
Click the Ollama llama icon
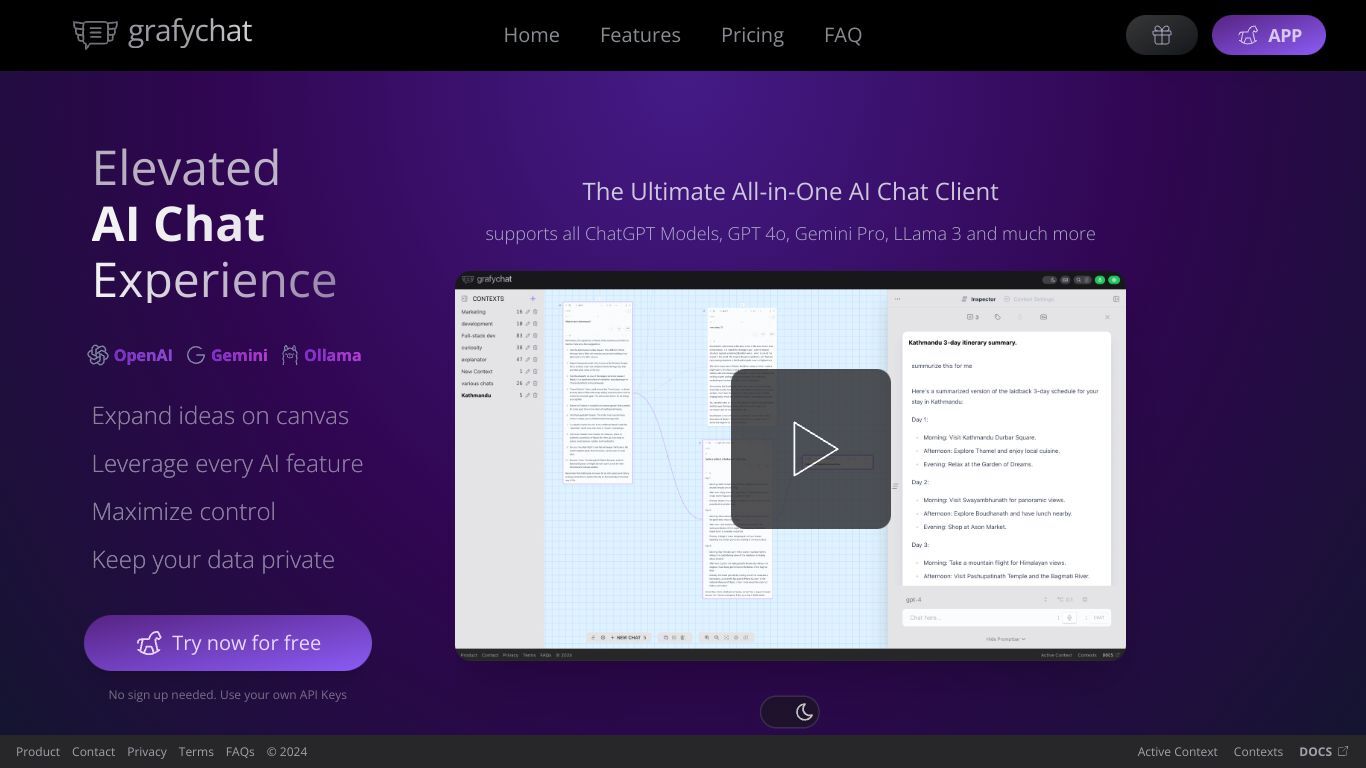[x=290, y=355]
